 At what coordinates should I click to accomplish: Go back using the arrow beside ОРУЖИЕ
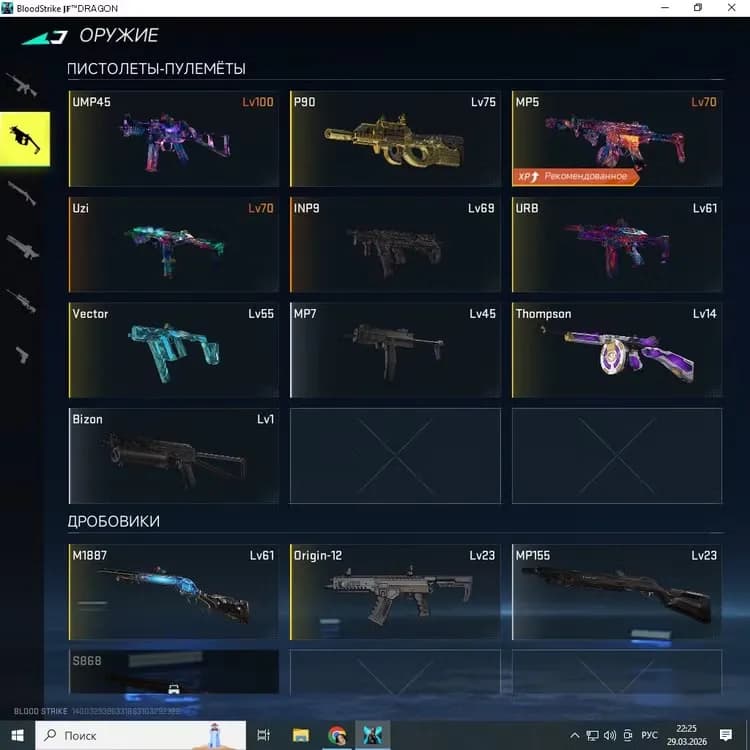pos(44,37)
